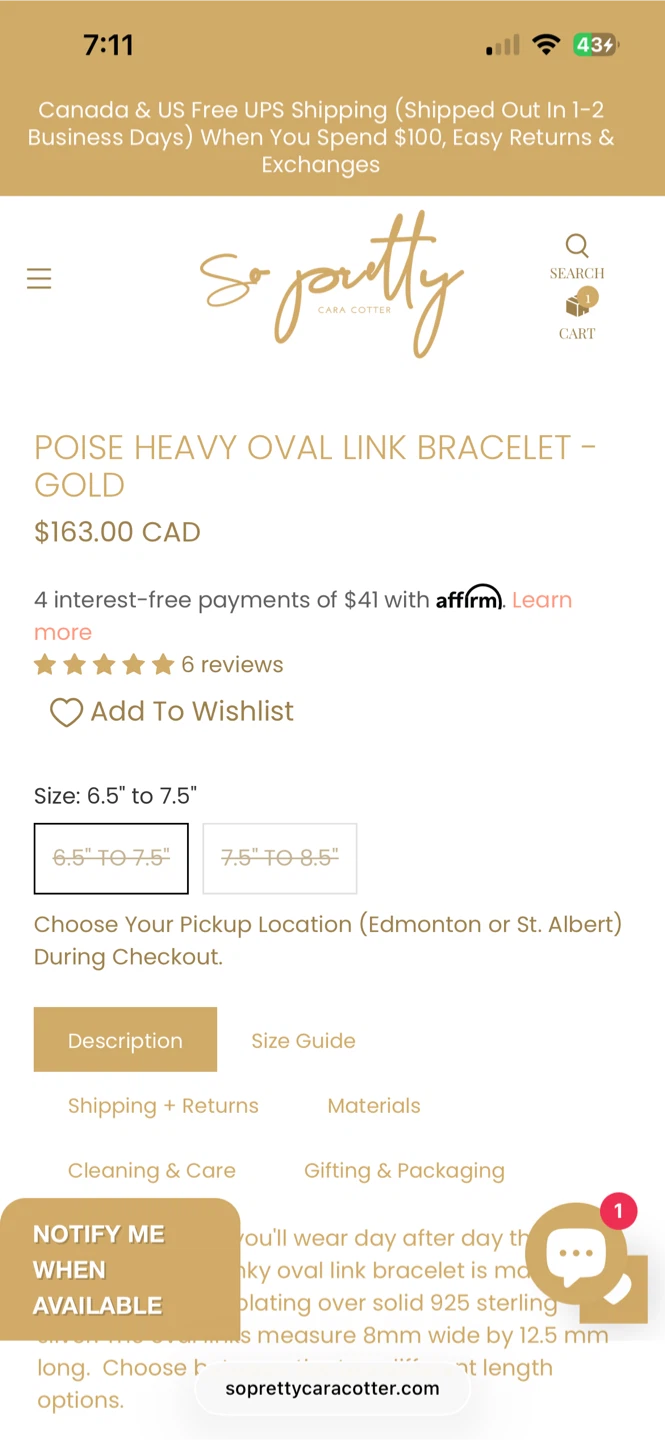665x1440 pixels.
Task: Tap the wishlist heart icon
Action: (x=66, y=712)
